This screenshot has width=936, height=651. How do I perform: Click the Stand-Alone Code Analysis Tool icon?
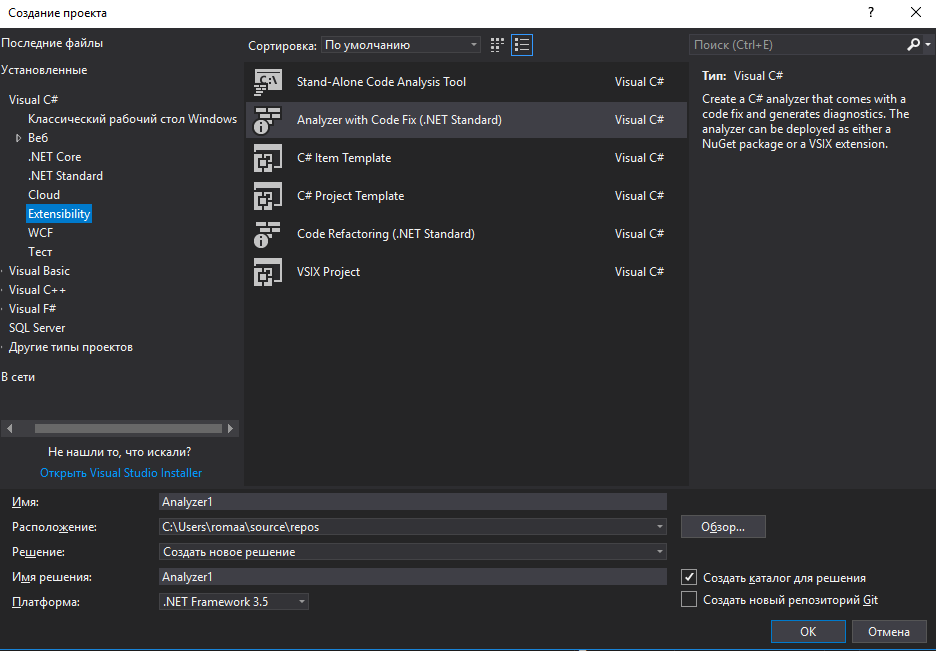267,82
